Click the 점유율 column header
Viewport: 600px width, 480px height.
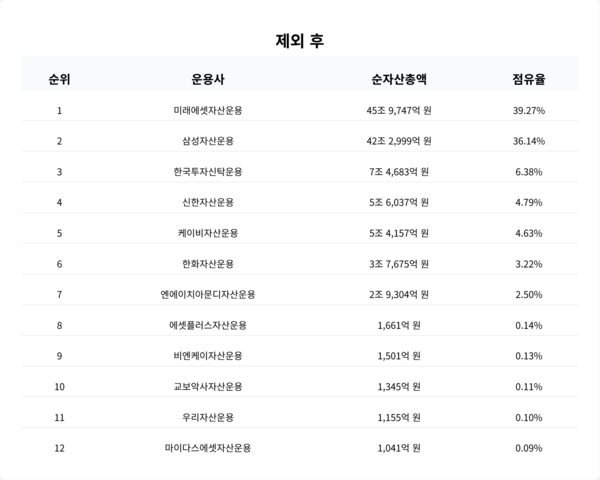click(529, 79)
